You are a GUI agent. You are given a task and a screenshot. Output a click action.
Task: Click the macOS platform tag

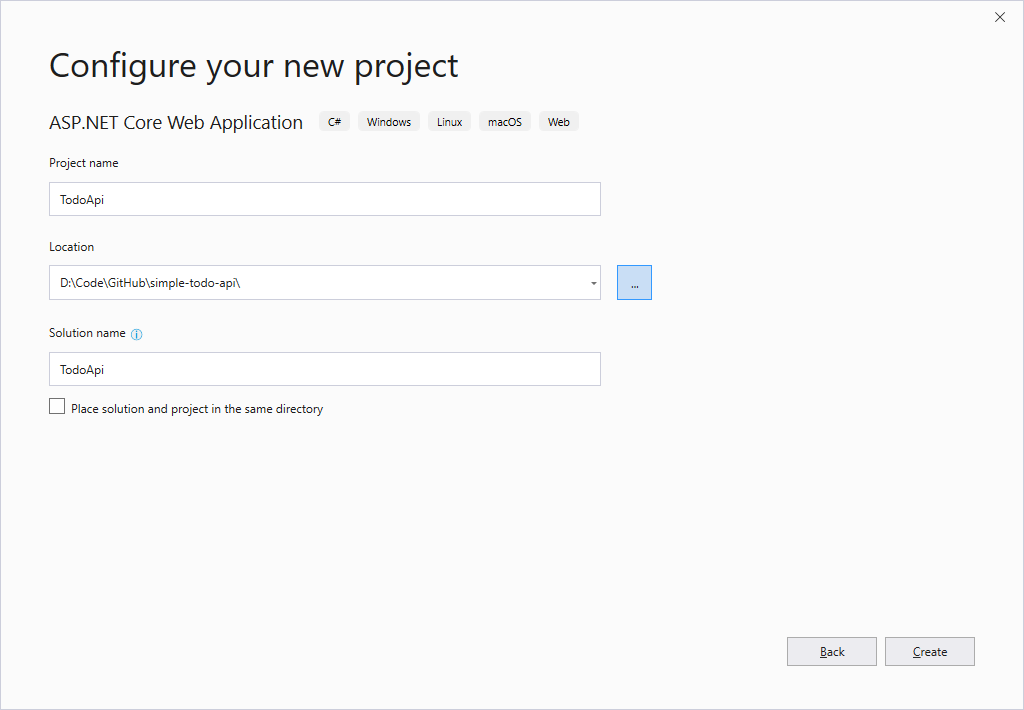click(505, 122)
